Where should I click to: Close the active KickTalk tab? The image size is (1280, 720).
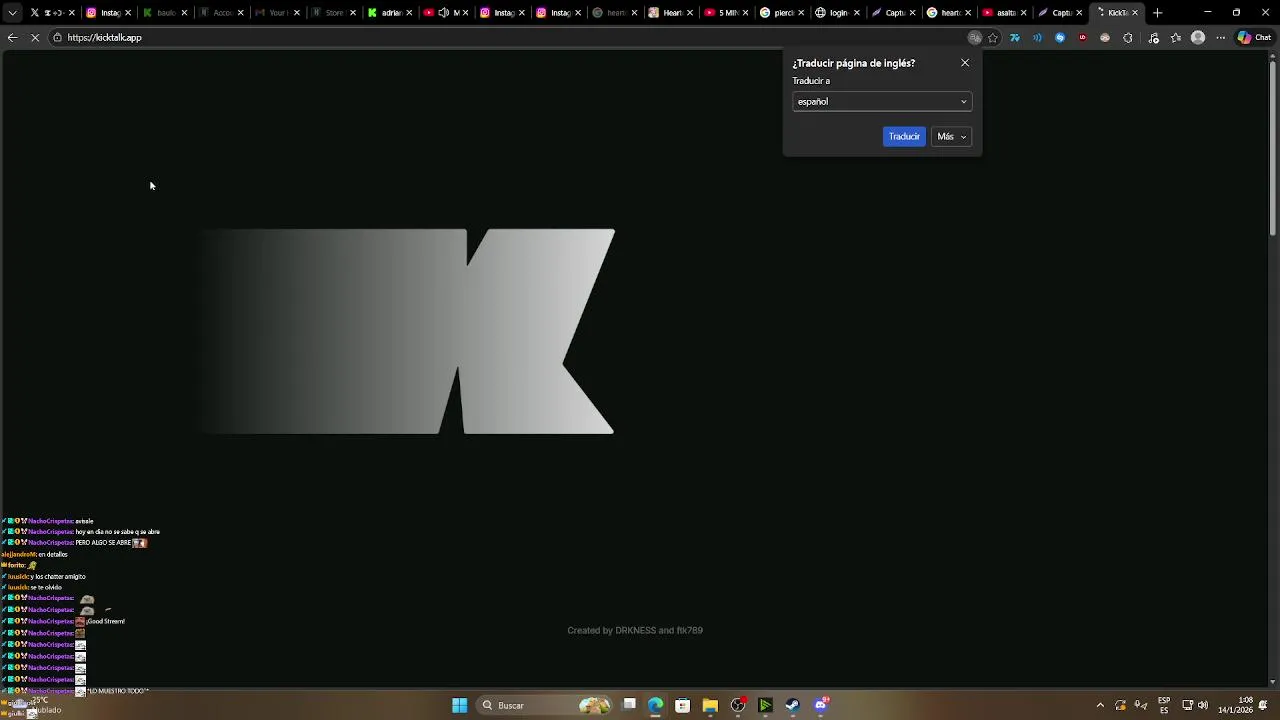[1135, 13]
